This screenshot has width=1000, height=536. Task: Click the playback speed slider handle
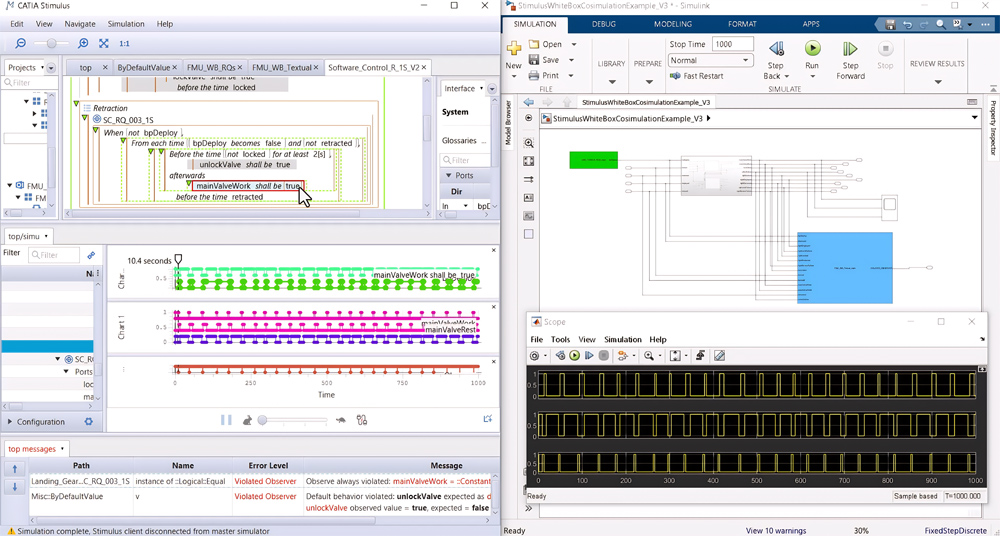262,420
